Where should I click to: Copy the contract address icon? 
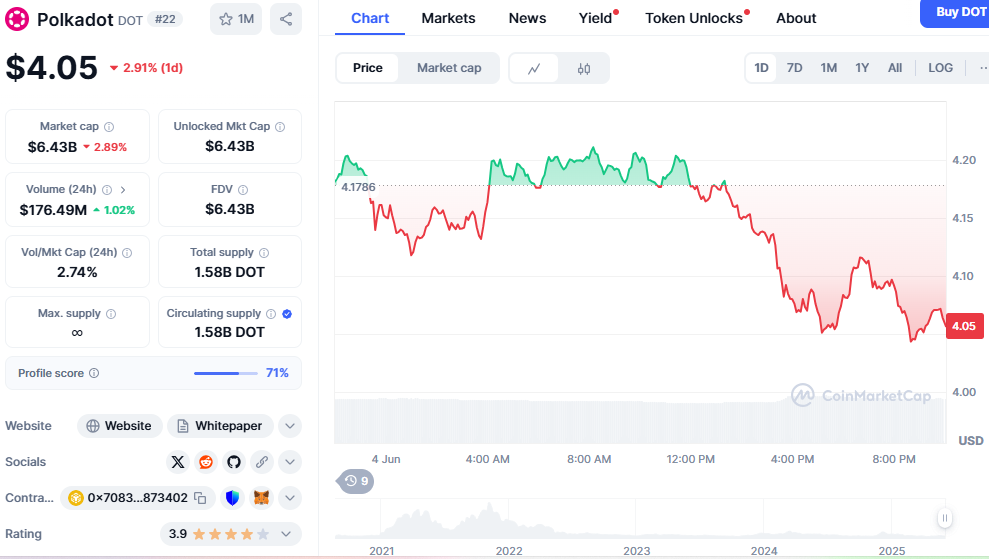200,498
